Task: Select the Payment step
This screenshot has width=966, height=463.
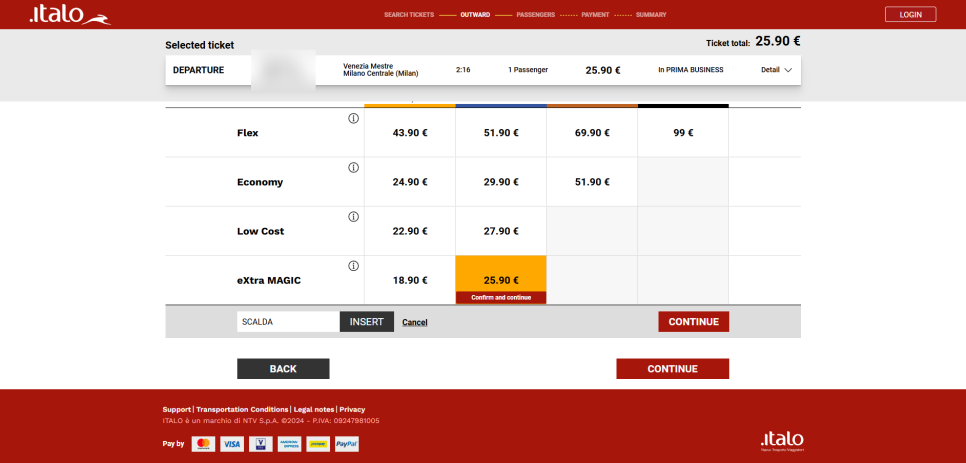Action: [x=595, y=15]
